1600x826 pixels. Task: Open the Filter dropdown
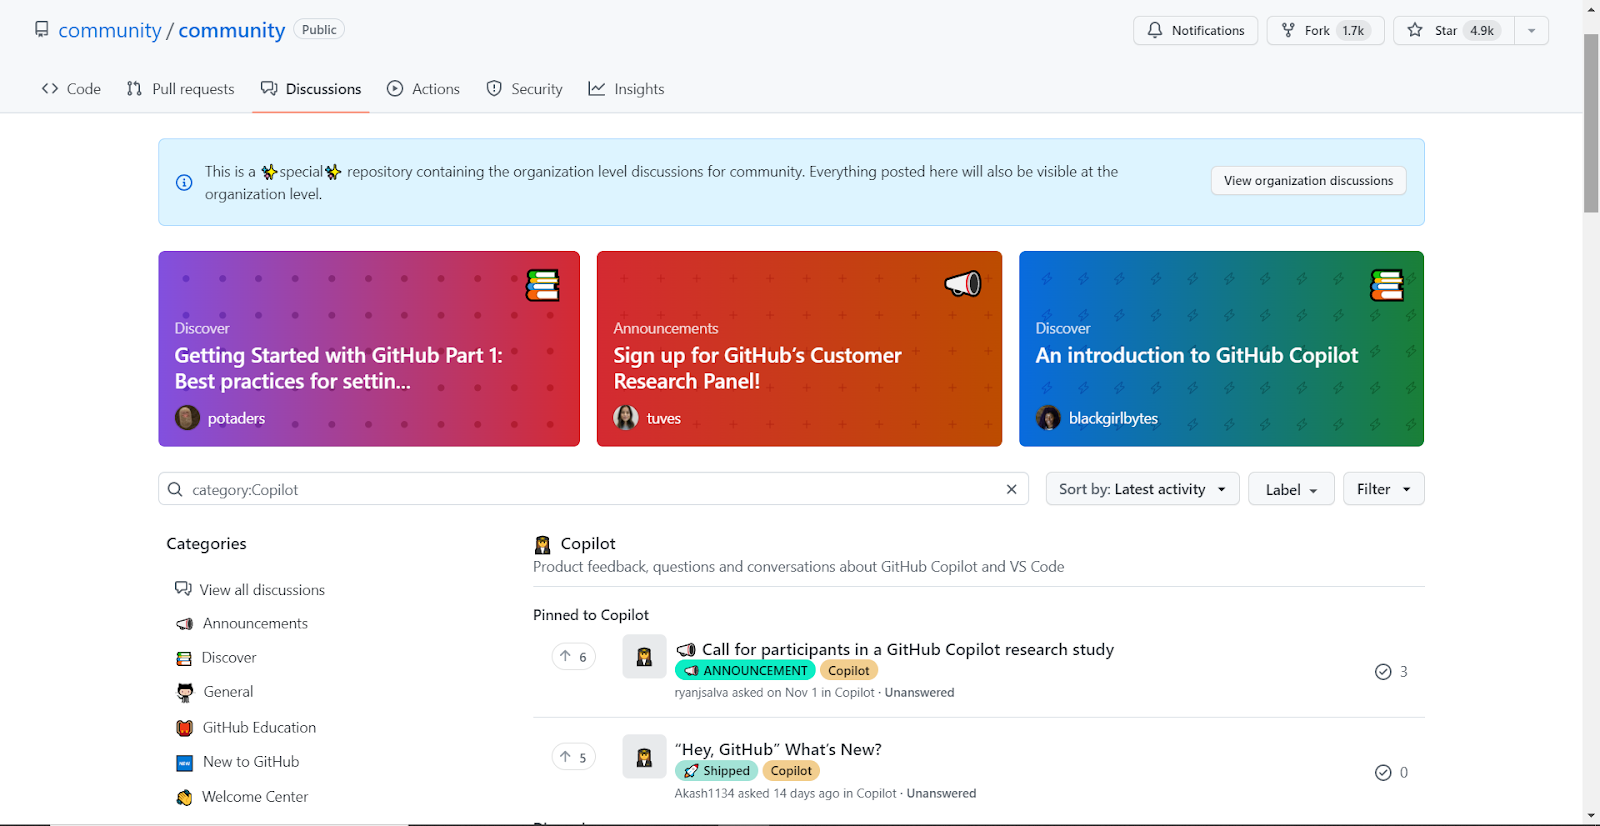pos(1383,489)
